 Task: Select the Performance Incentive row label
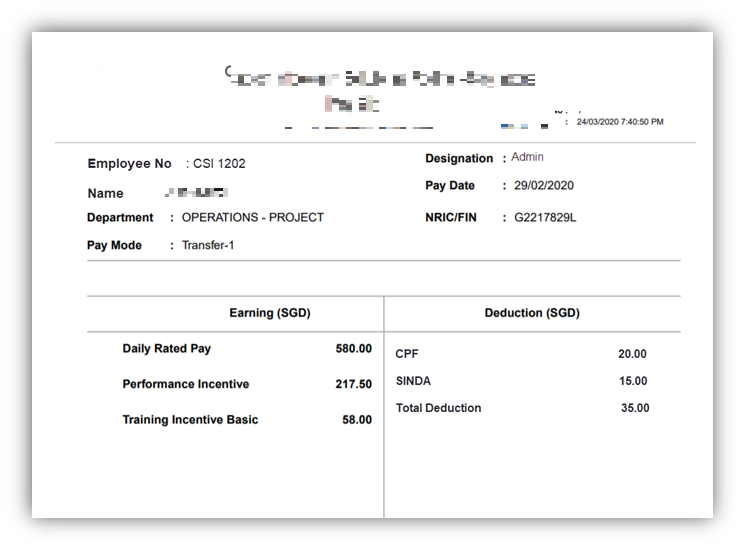coord(186,384)
